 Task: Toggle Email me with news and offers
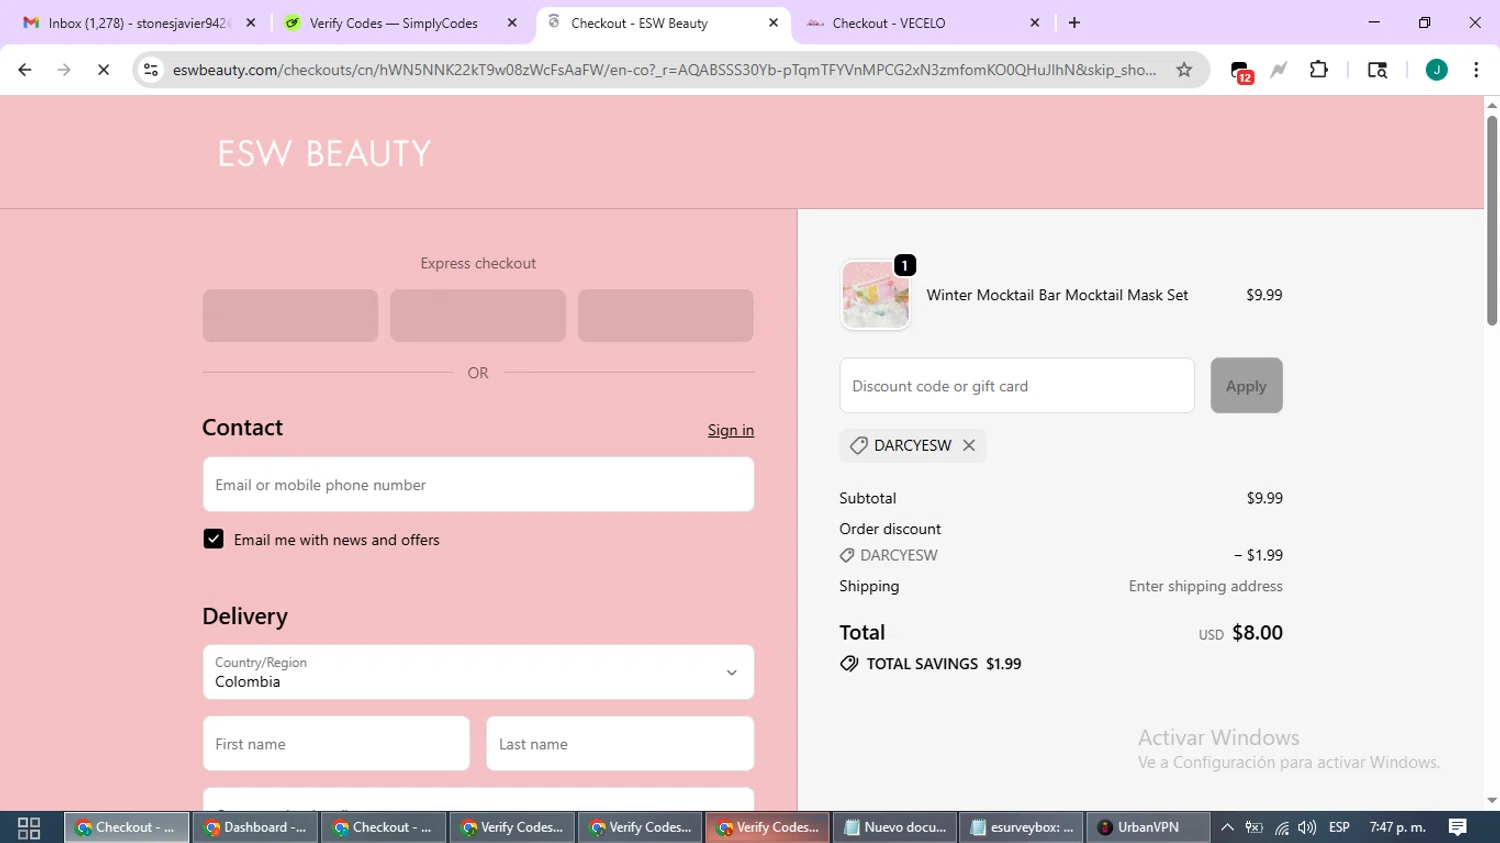tap(213, 539)
